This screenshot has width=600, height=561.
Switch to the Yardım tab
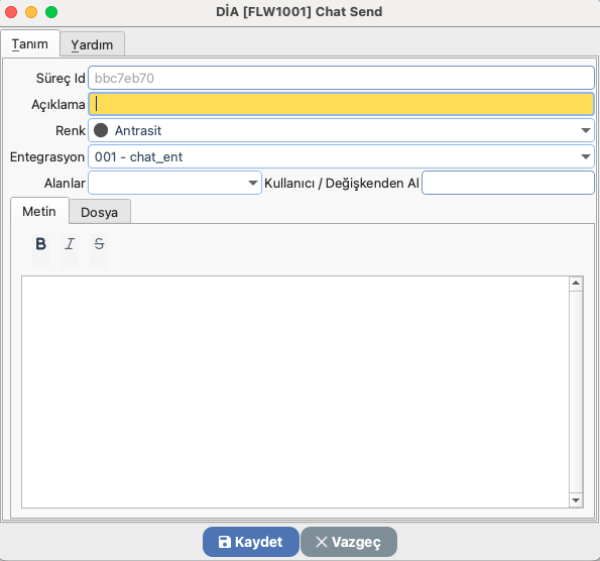(92, 44)
